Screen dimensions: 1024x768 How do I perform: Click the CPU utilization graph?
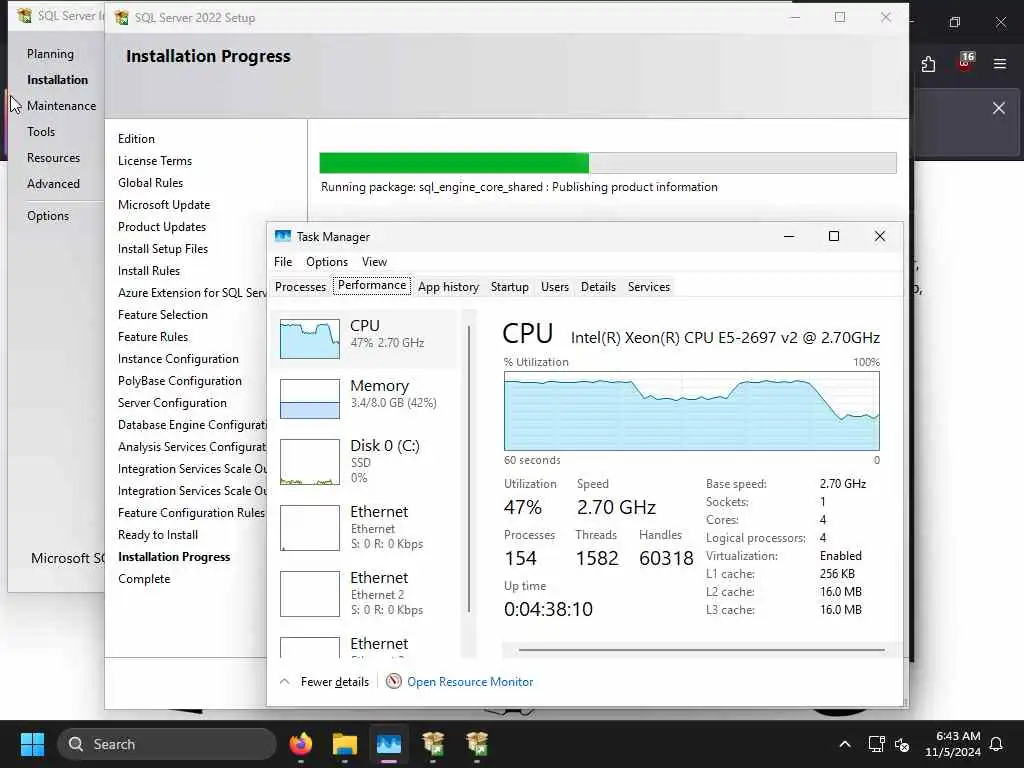tap(692, 411)
